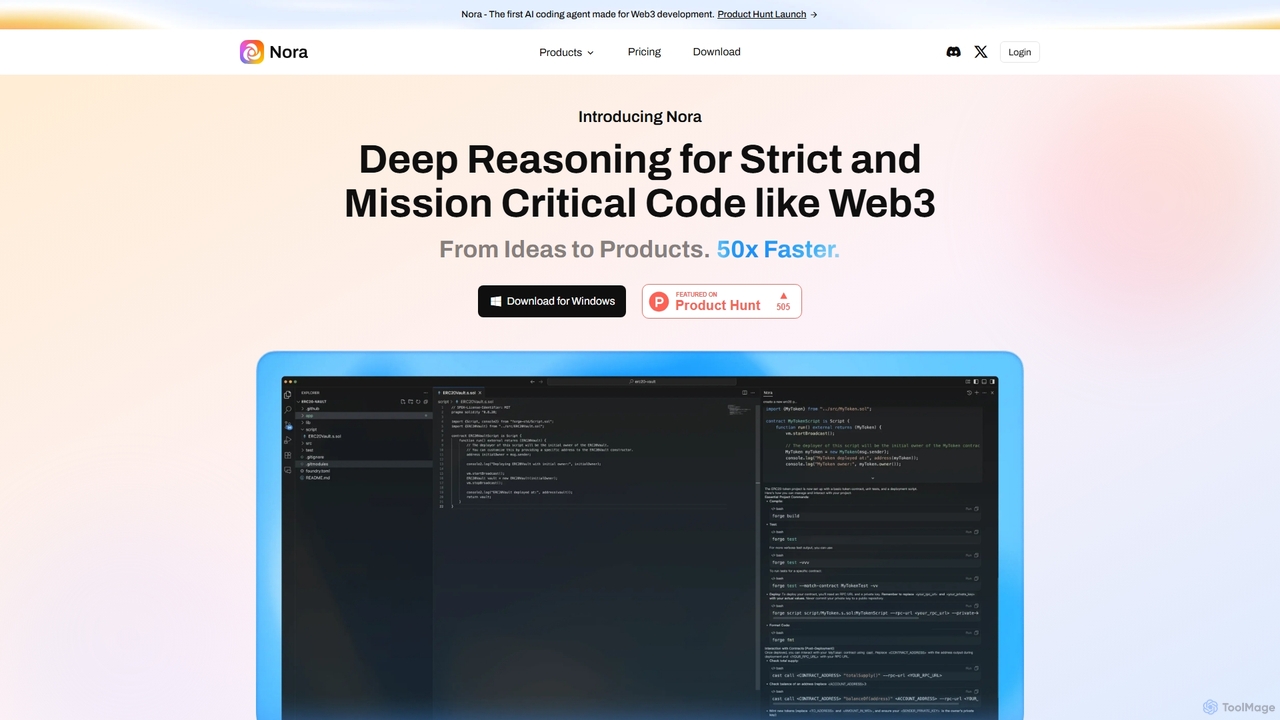Click the "From Ideas to Products. 50x Faster." tagline
1280x720 pixels.
[640, 249]
